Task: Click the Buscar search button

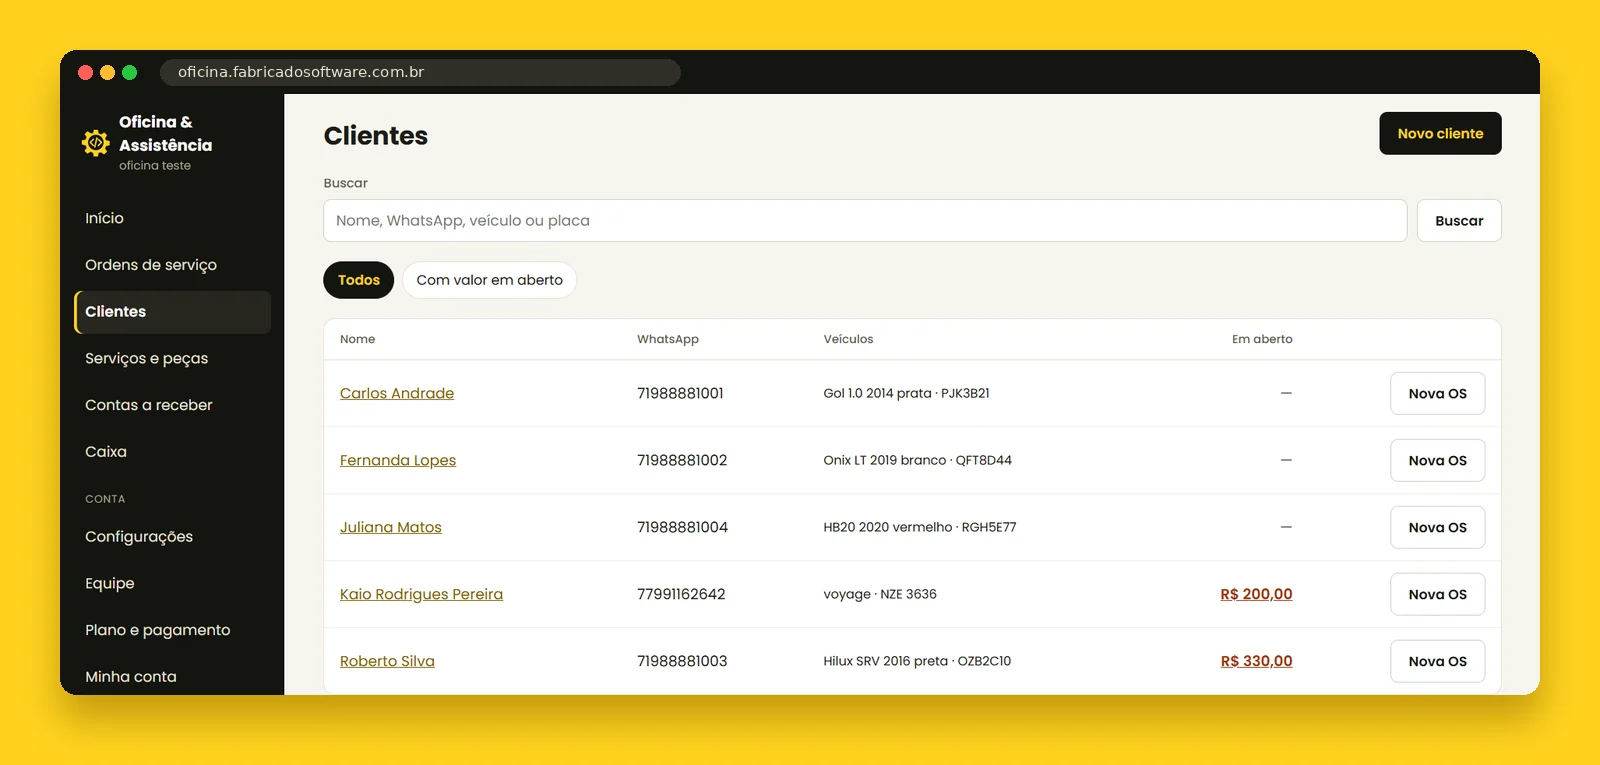Action: [1459, 220]
